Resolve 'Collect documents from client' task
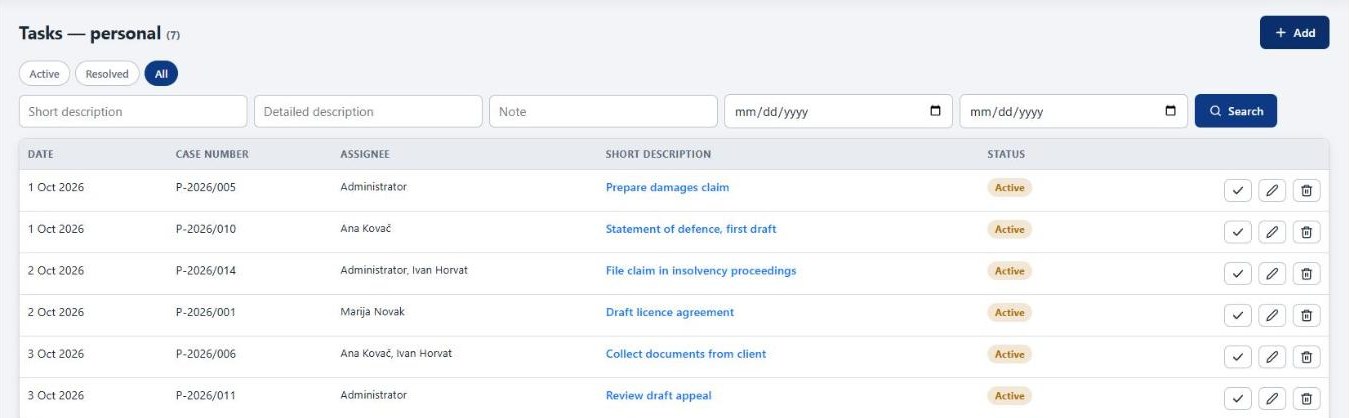Image resolution: width=1349 pixels, height=418 pixels. coord(1238,357)
